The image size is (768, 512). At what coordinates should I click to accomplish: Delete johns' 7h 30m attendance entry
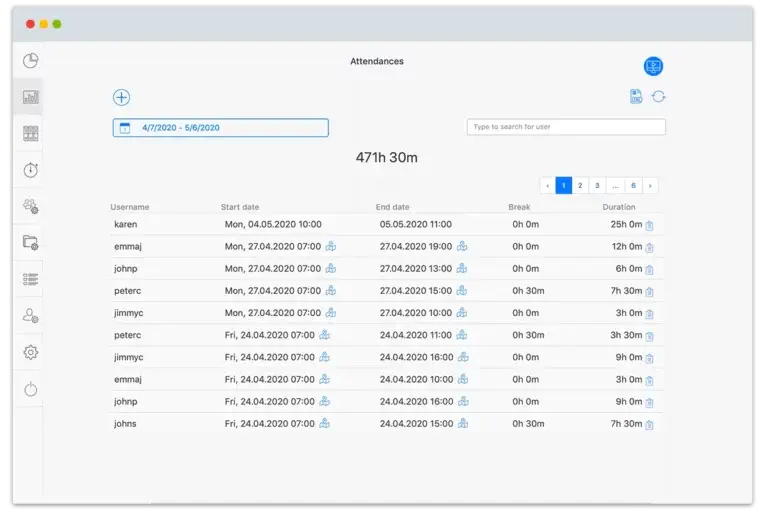click(649, 425)
